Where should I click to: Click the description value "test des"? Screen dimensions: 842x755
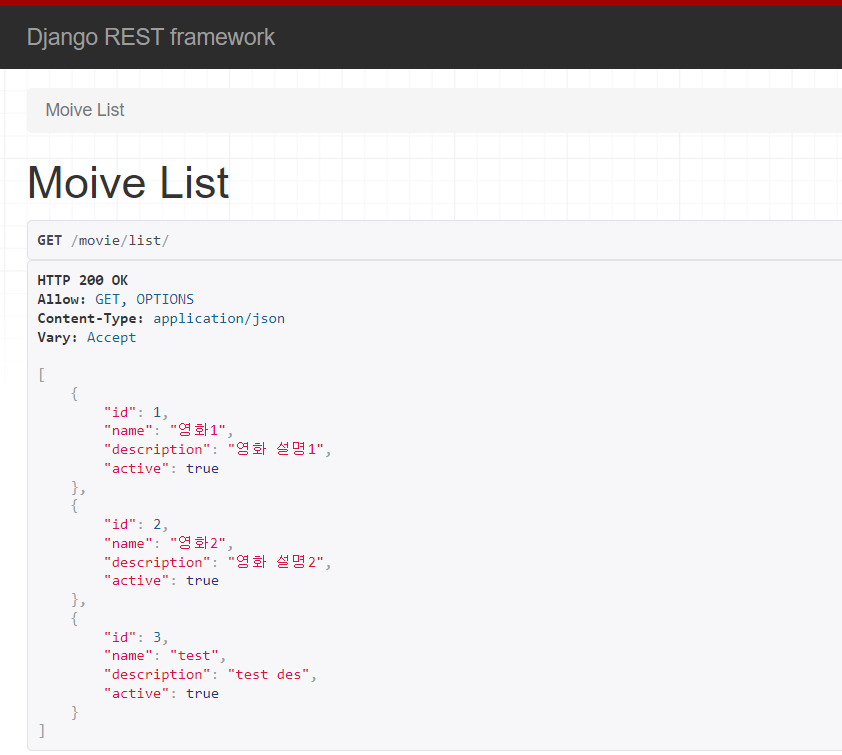[268, 674]
